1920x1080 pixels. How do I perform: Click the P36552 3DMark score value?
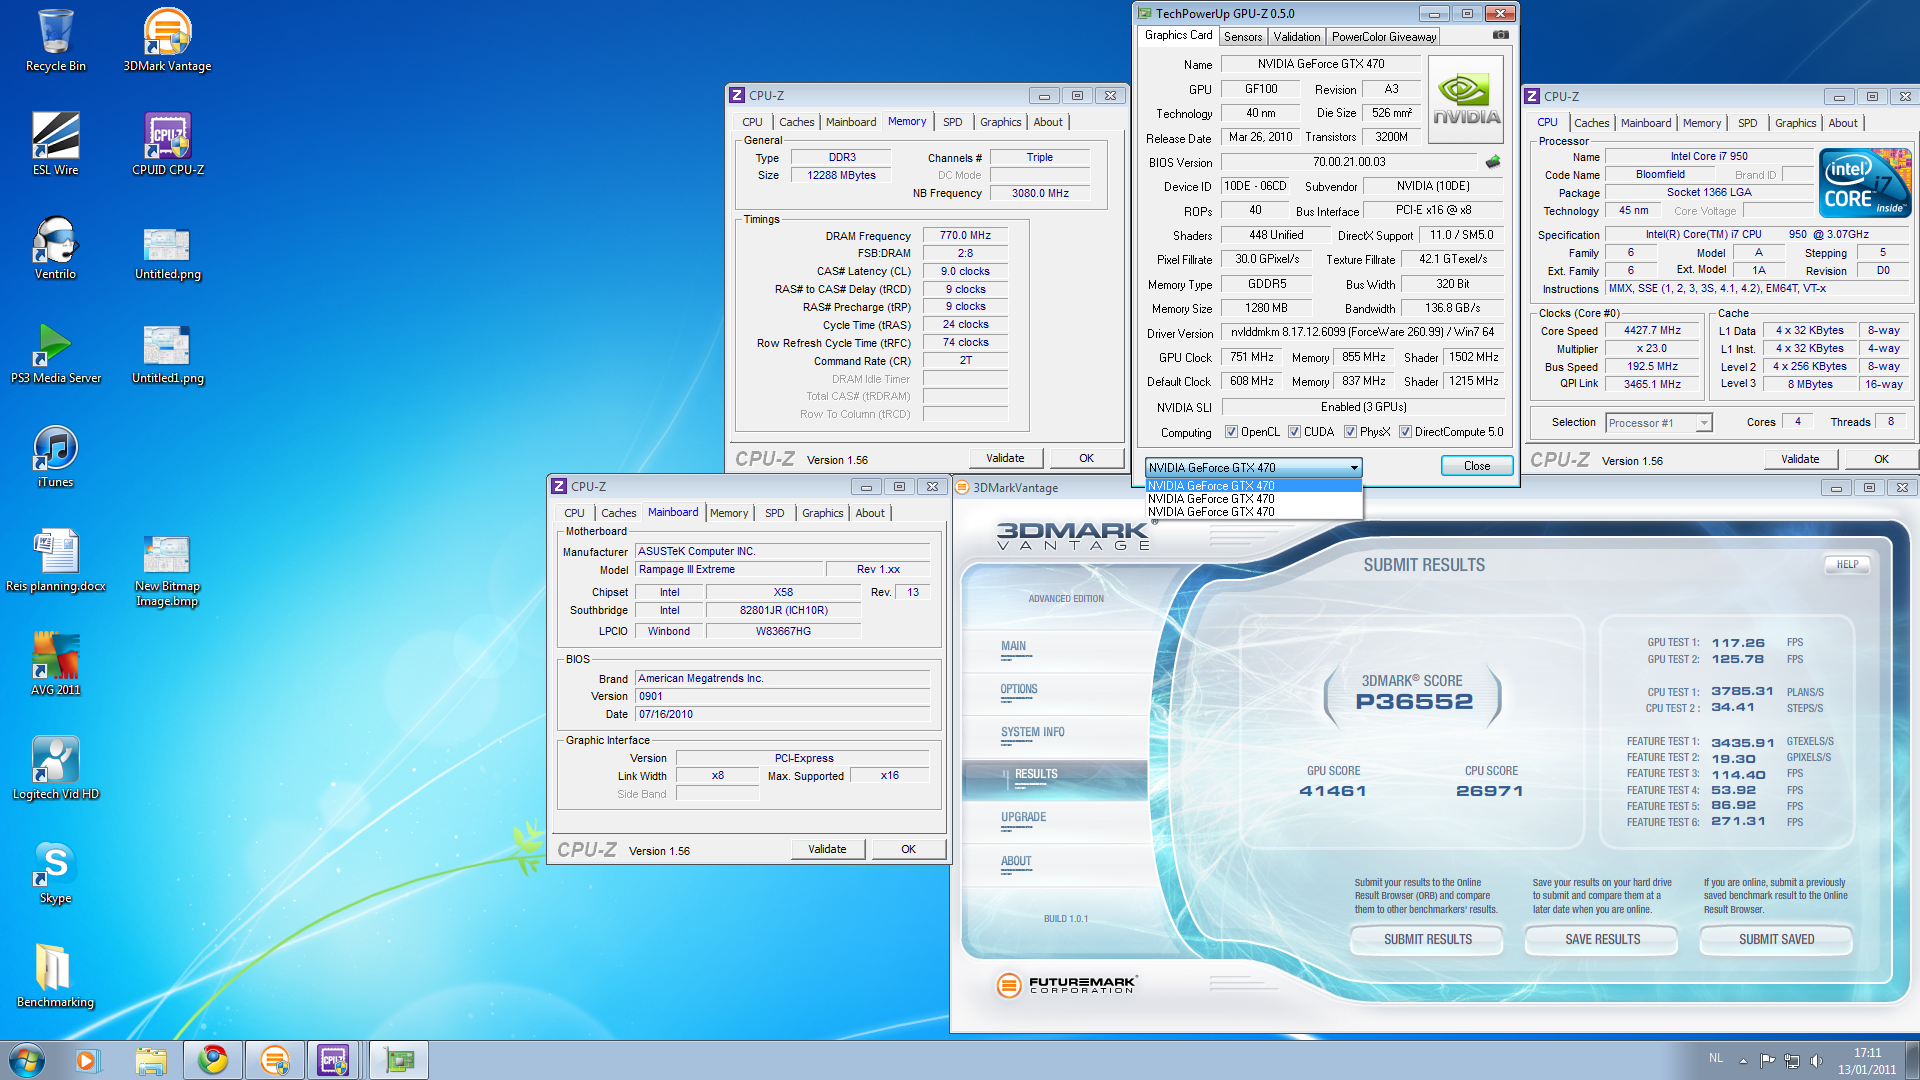pyautogui.click(x=1414, y=702)
